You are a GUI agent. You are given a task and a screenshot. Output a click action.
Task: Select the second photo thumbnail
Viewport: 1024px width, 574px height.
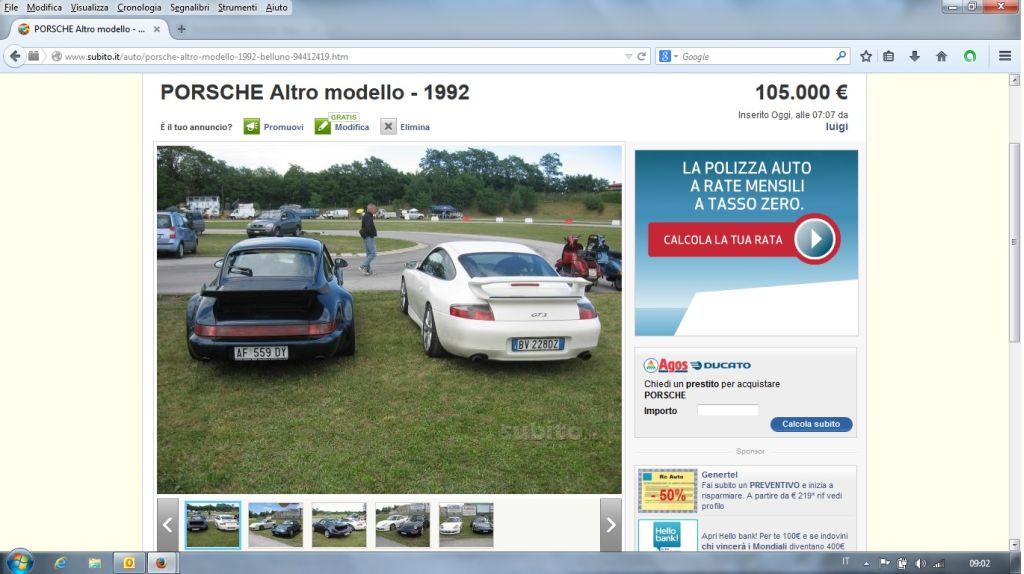276,525
